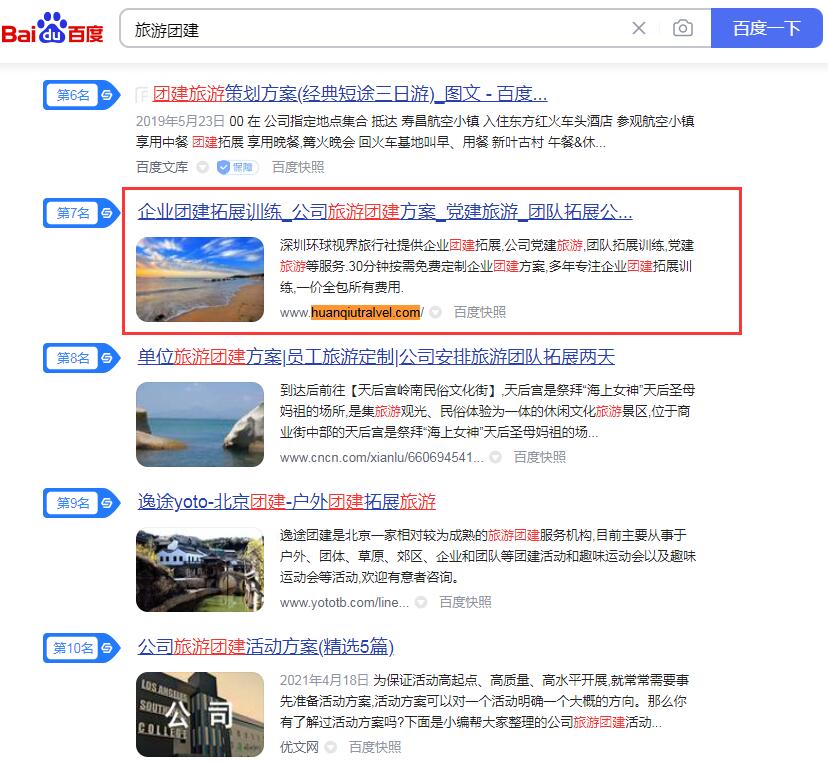Click the 第9名 rank badge
828x764 pixels.
click(81, 503)
